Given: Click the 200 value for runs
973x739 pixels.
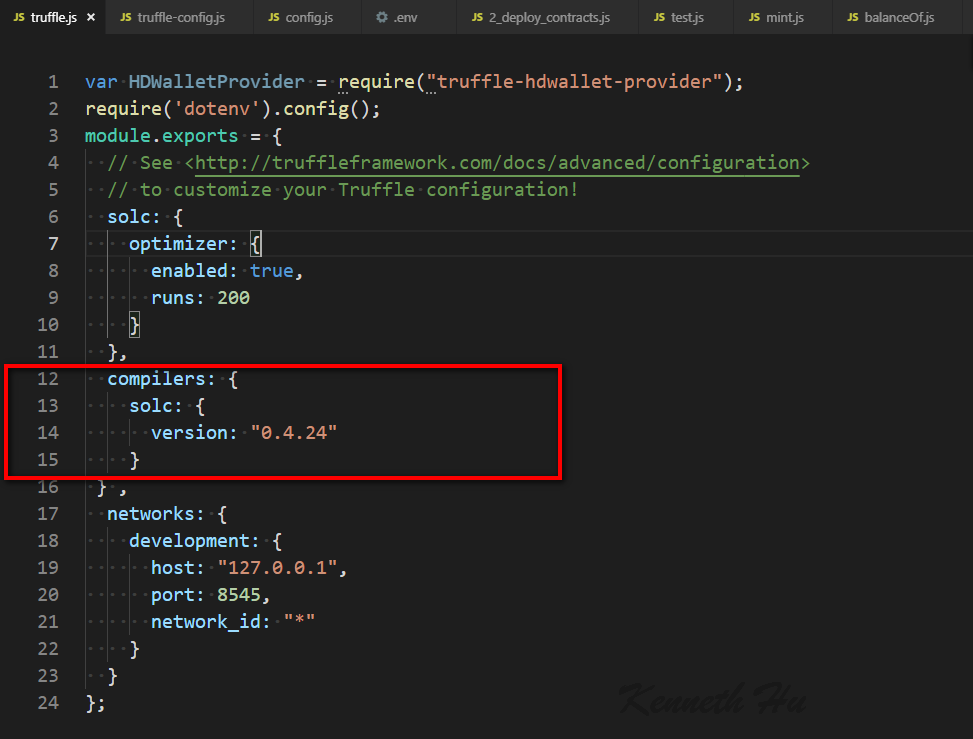Looking at the screenshot, I should tap(233, 298).
